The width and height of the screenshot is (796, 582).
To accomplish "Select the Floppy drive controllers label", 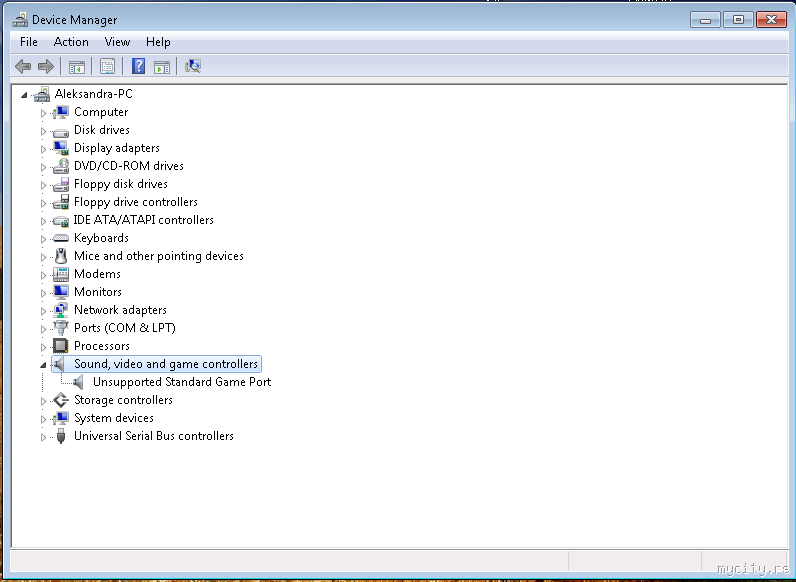I will (x=136, y=202).
